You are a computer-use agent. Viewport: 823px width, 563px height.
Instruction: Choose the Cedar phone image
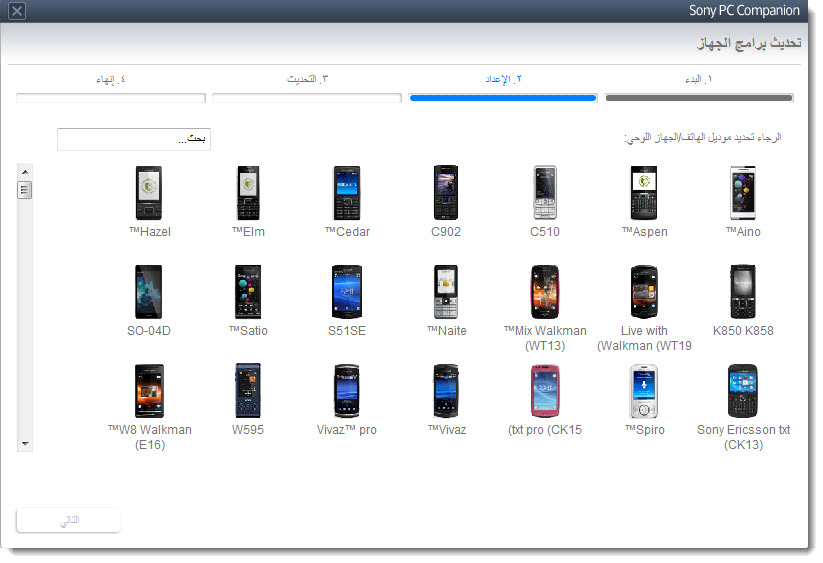pos(347,193)
